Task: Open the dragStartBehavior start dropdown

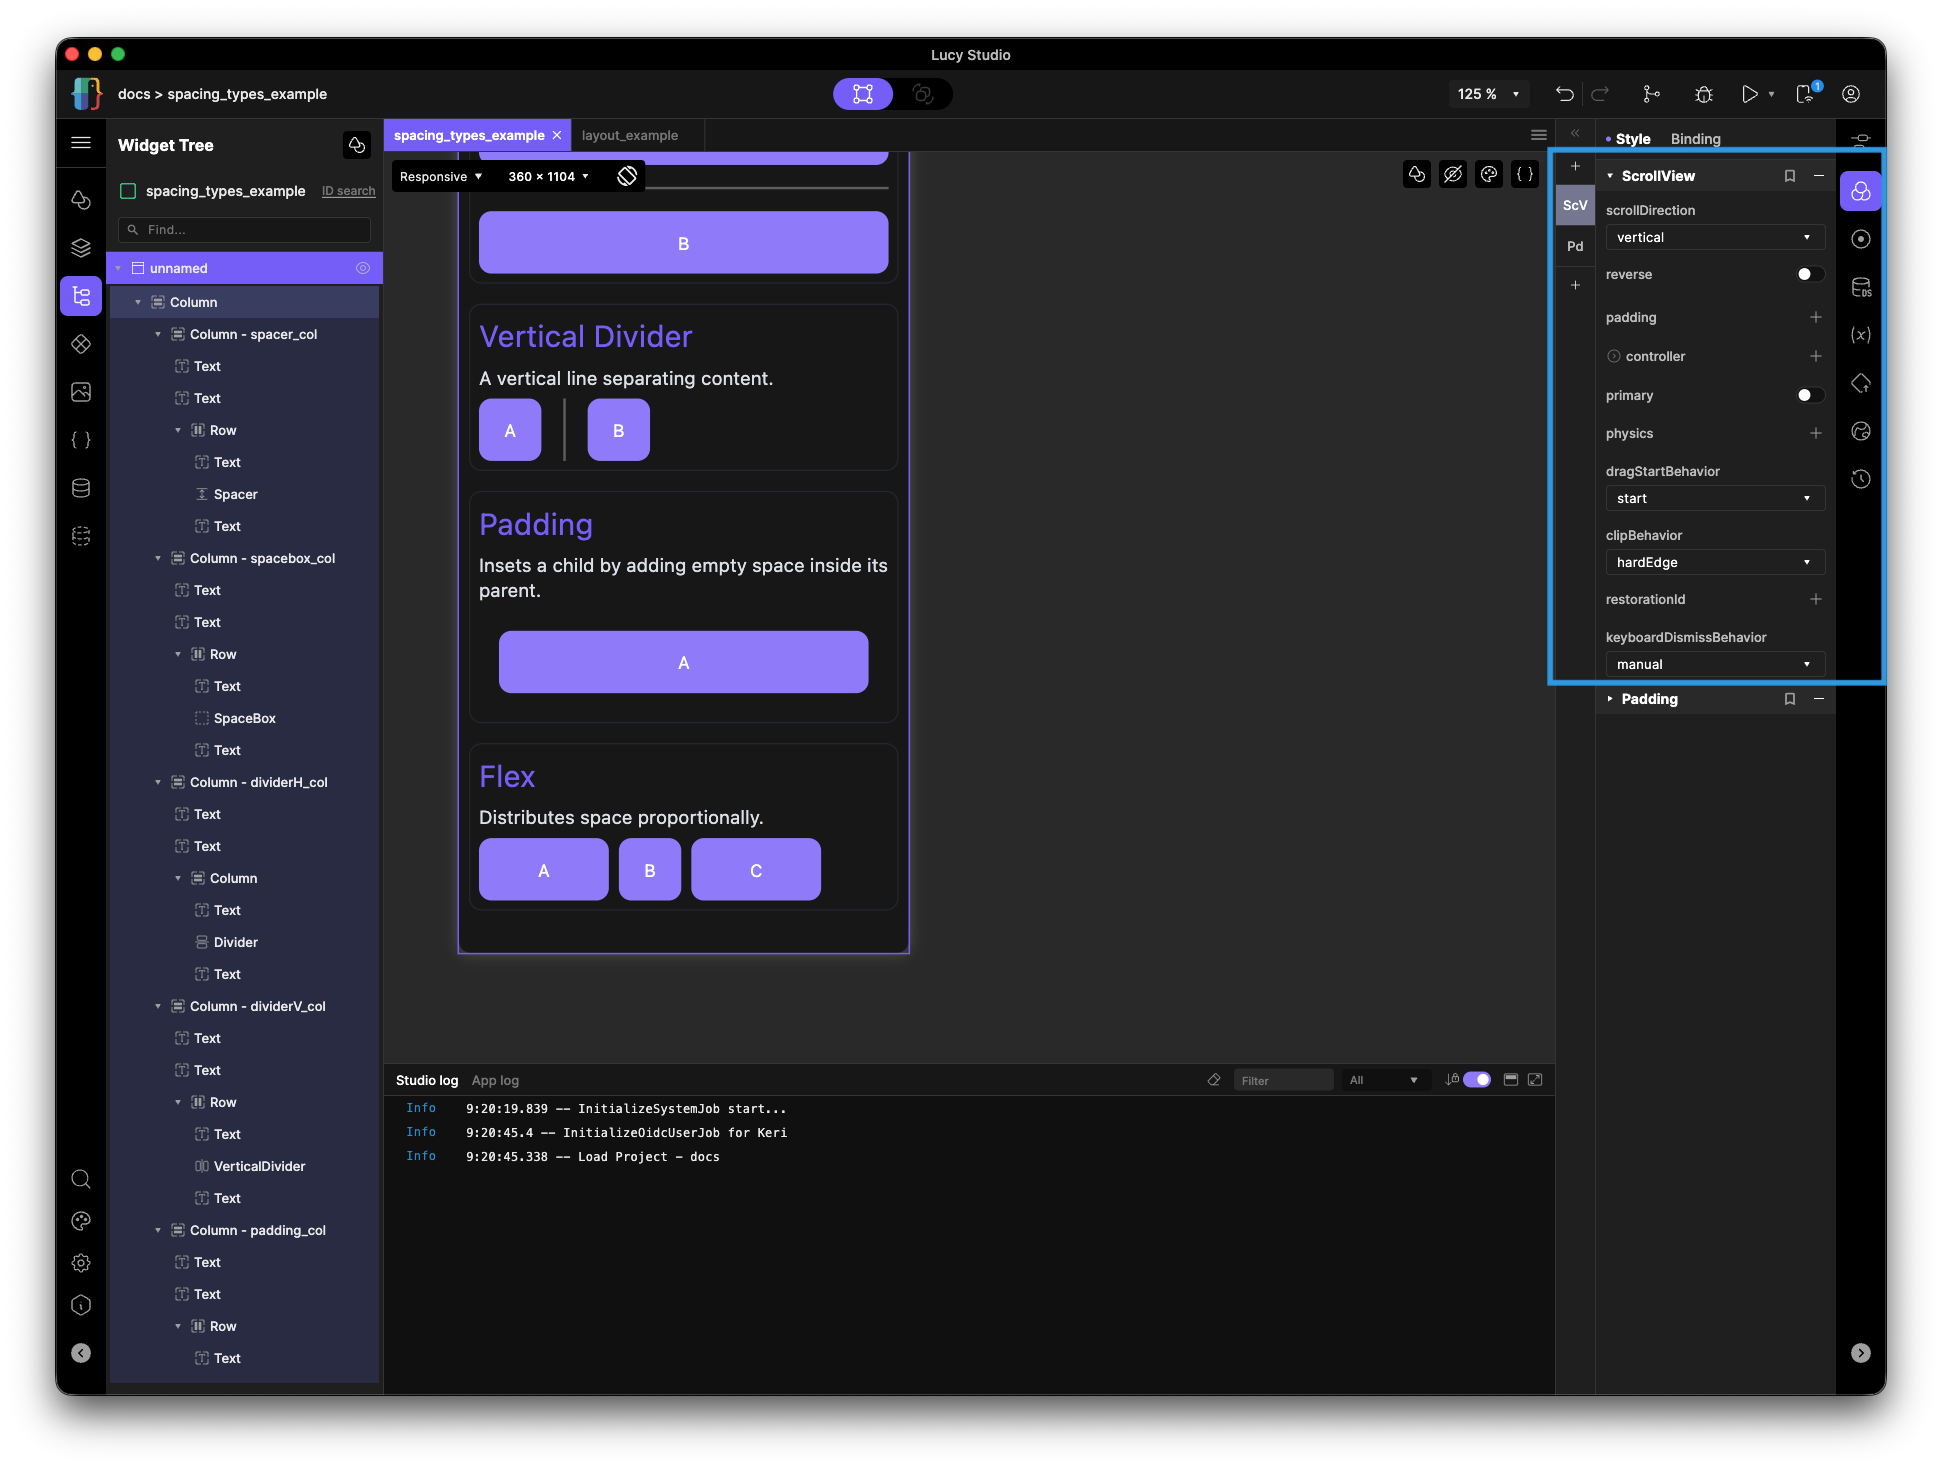Action: (x=1714, y=499)
